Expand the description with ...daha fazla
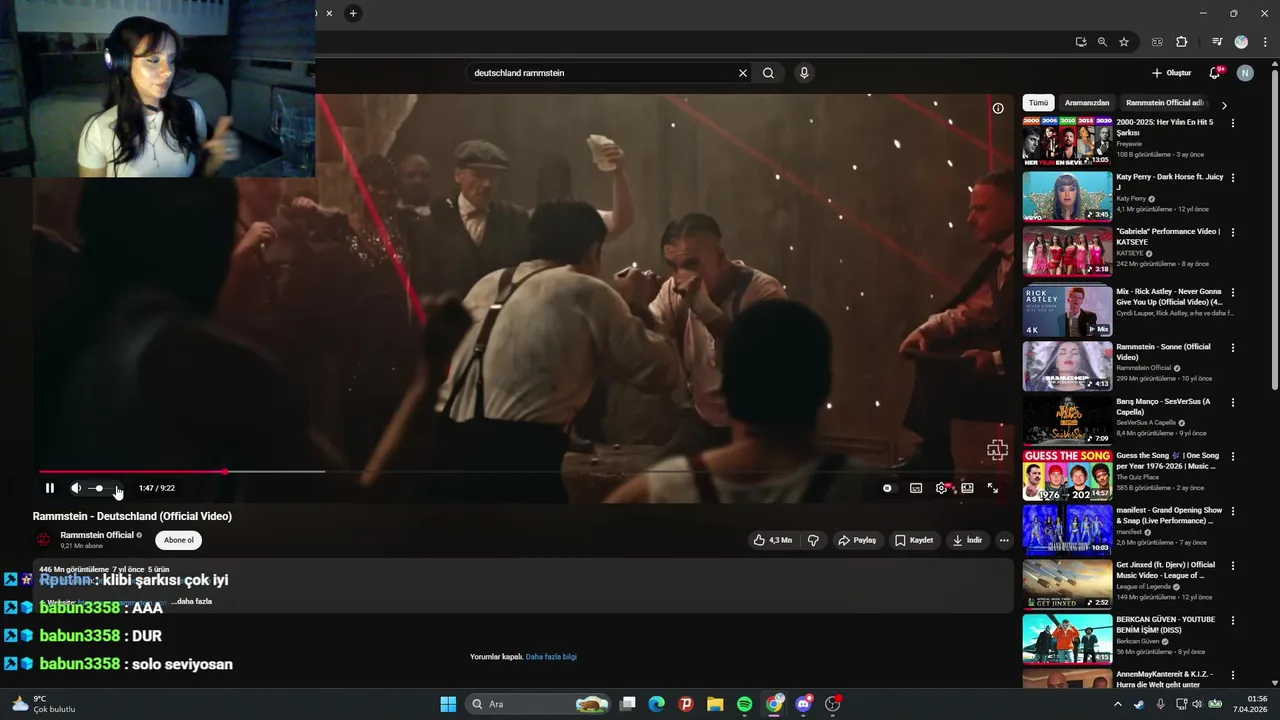Image resolution: width=1280 pixels, height=720 pixels. pos(192,601)
